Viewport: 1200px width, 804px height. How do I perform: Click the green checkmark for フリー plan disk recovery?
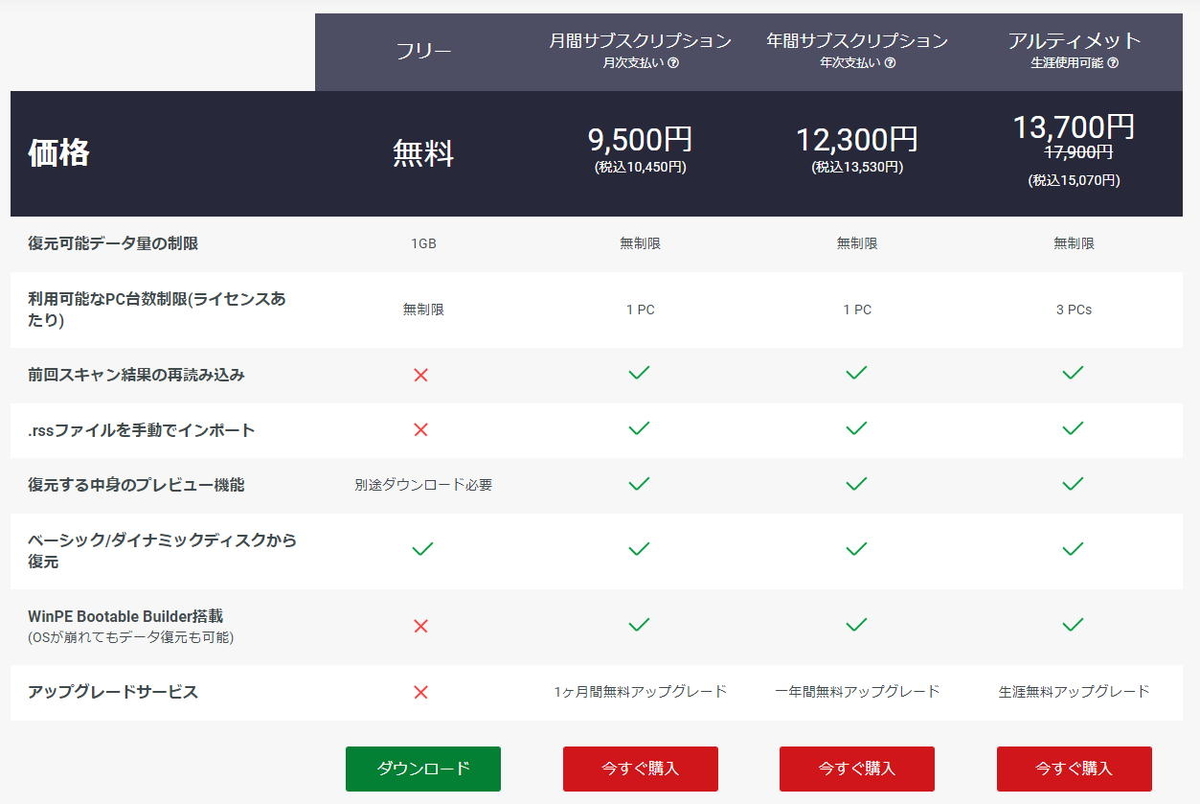[423, 548]
